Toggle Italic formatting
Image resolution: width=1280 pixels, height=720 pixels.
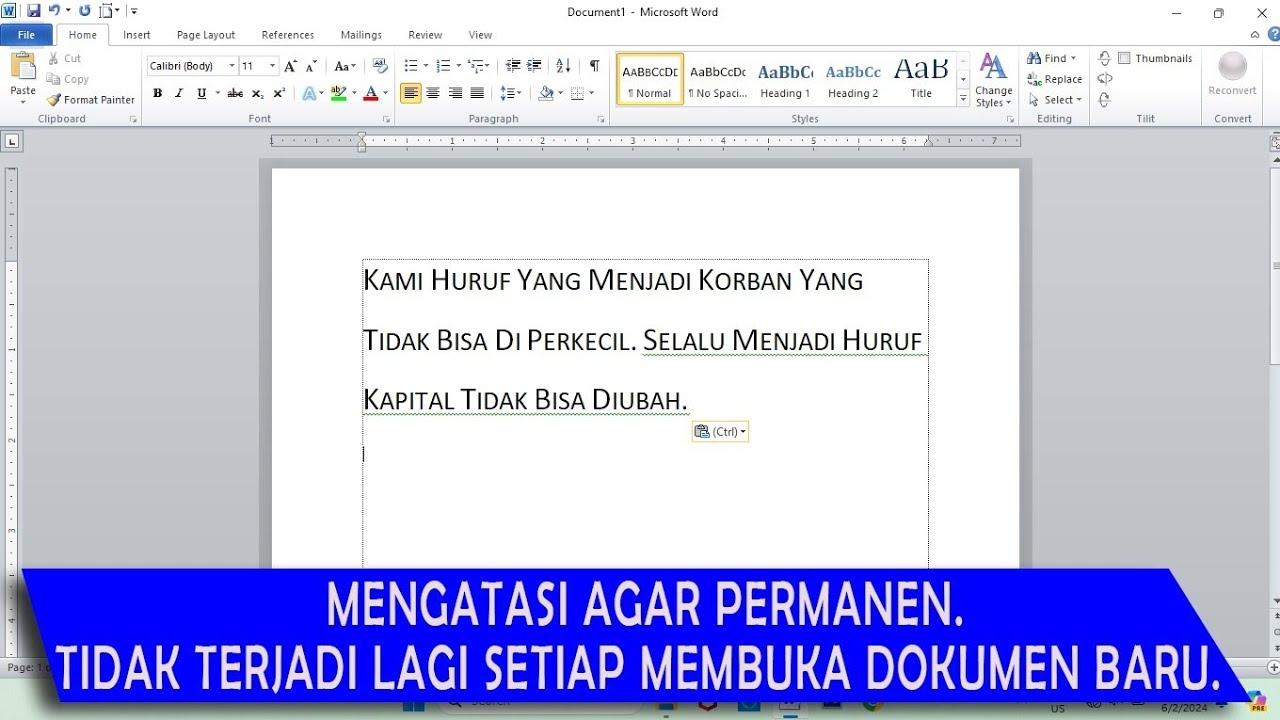pos(179,93)
